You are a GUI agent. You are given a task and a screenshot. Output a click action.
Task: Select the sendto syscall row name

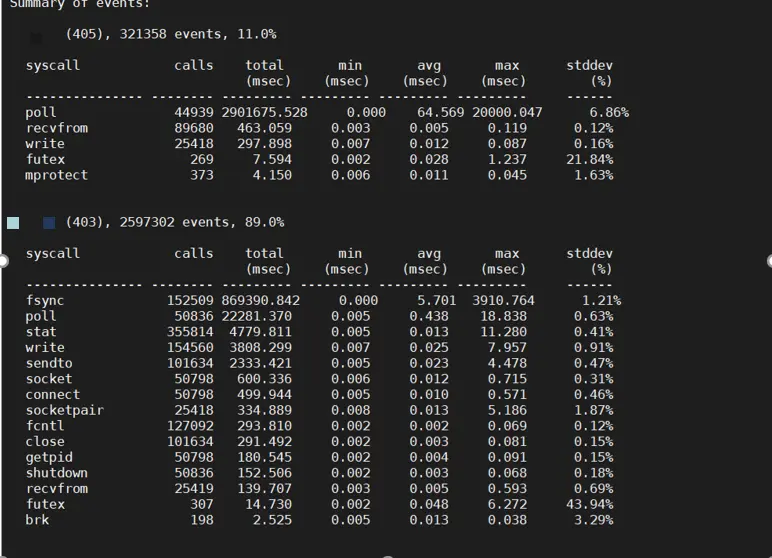point(49,363)
